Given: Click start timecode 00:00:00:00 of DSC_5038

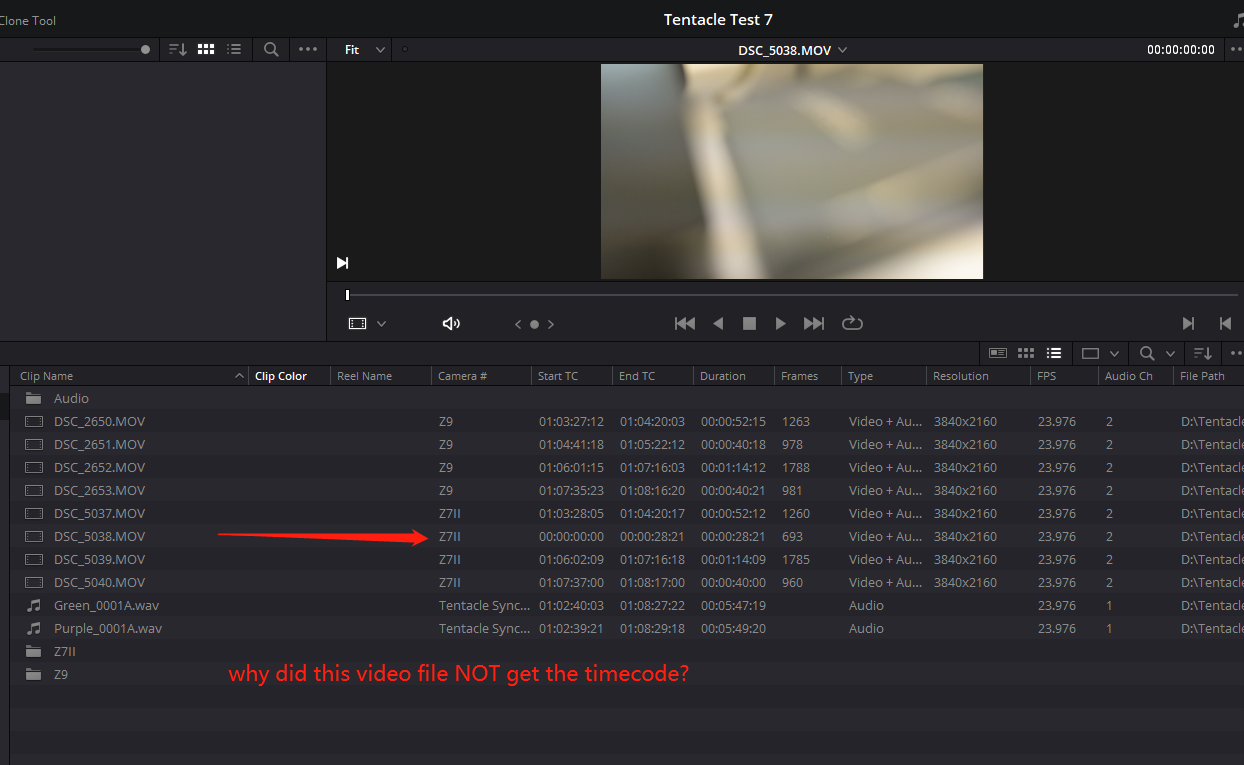Looking at the screenshot, I should pyautogui.click(x=571, y=536).
